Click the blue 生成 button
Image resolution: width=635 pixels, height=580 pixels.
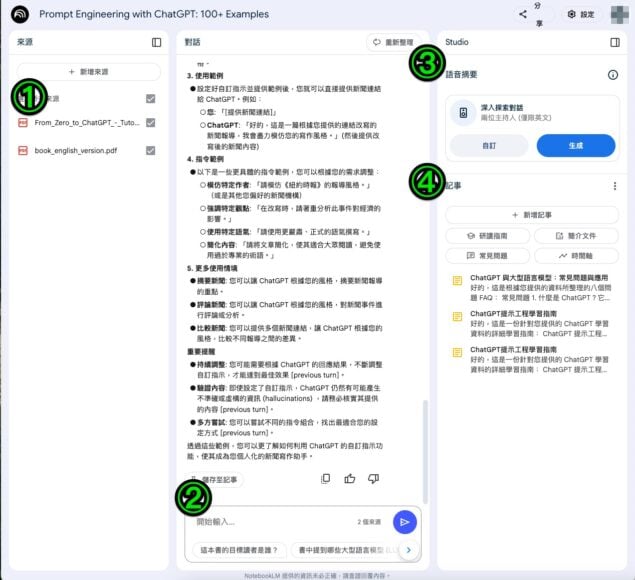575,146
